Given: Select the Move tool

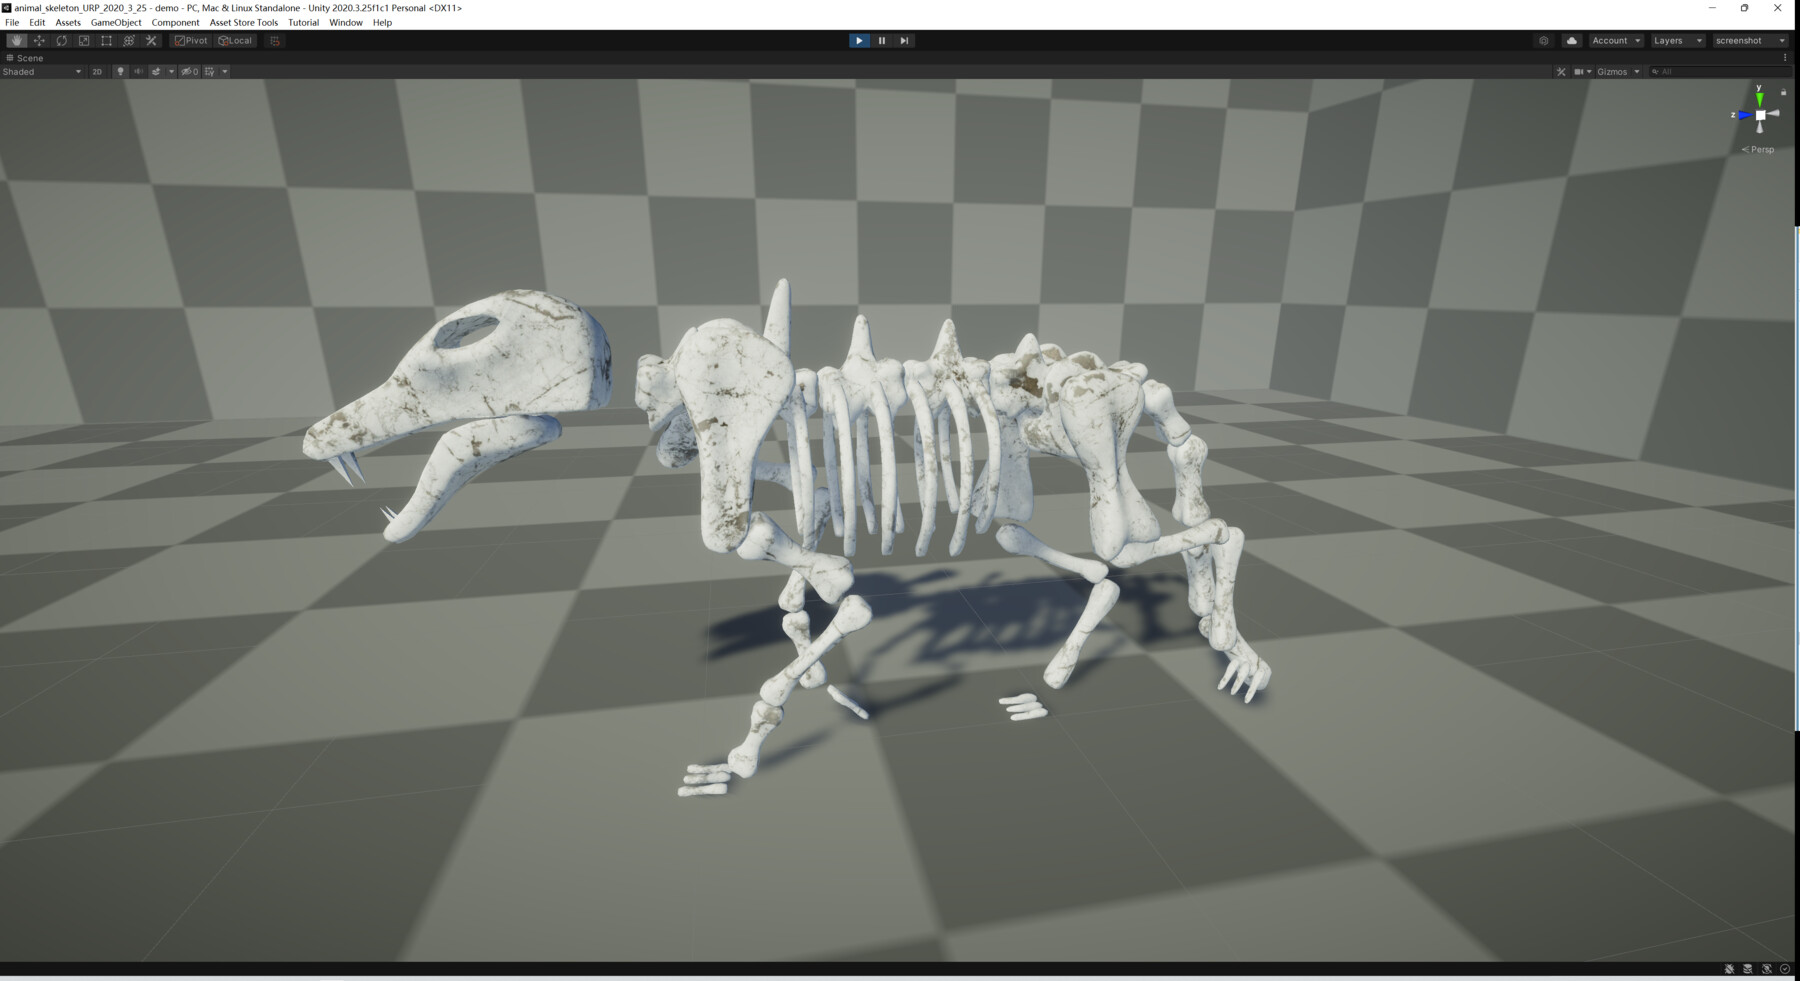Looking at the screenshot, I should tap(39, 40).
